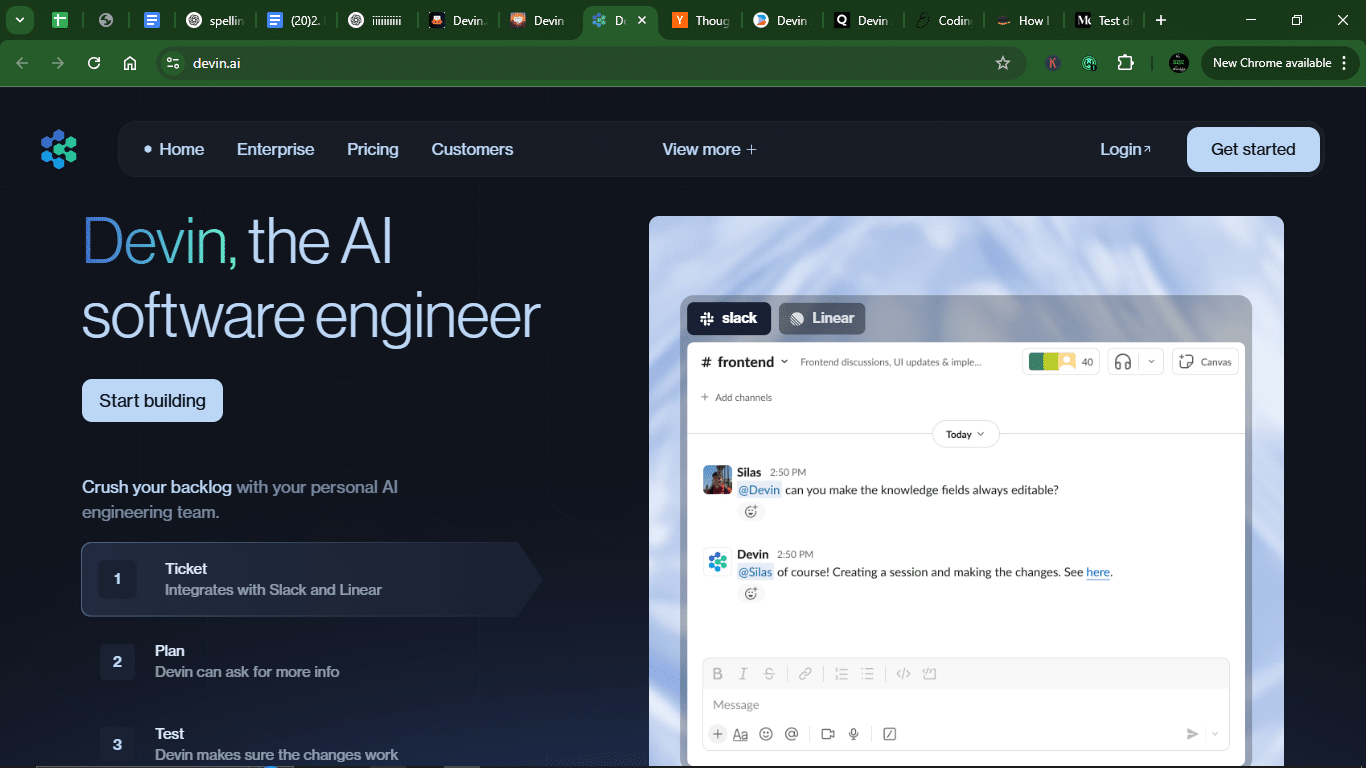Click the code block icon in composer
1366x768 pixels.
click(x=929, y=674)
